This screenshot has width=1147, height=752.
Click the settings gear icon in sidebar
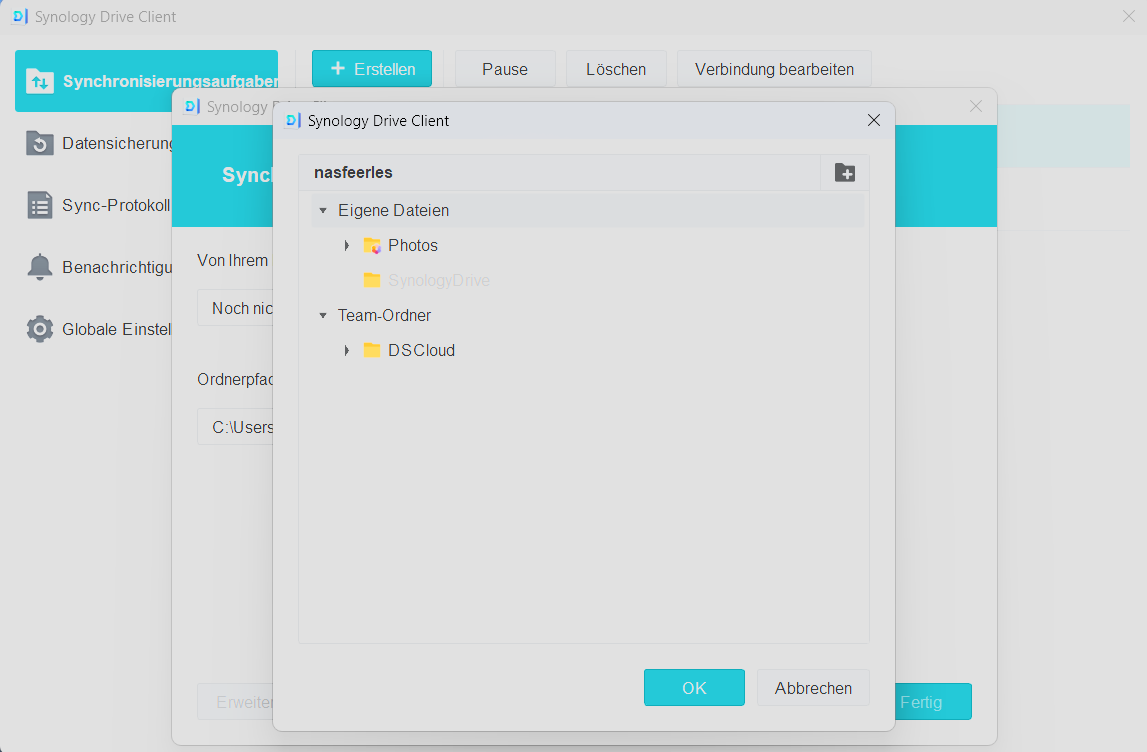[x=40, y=329]
